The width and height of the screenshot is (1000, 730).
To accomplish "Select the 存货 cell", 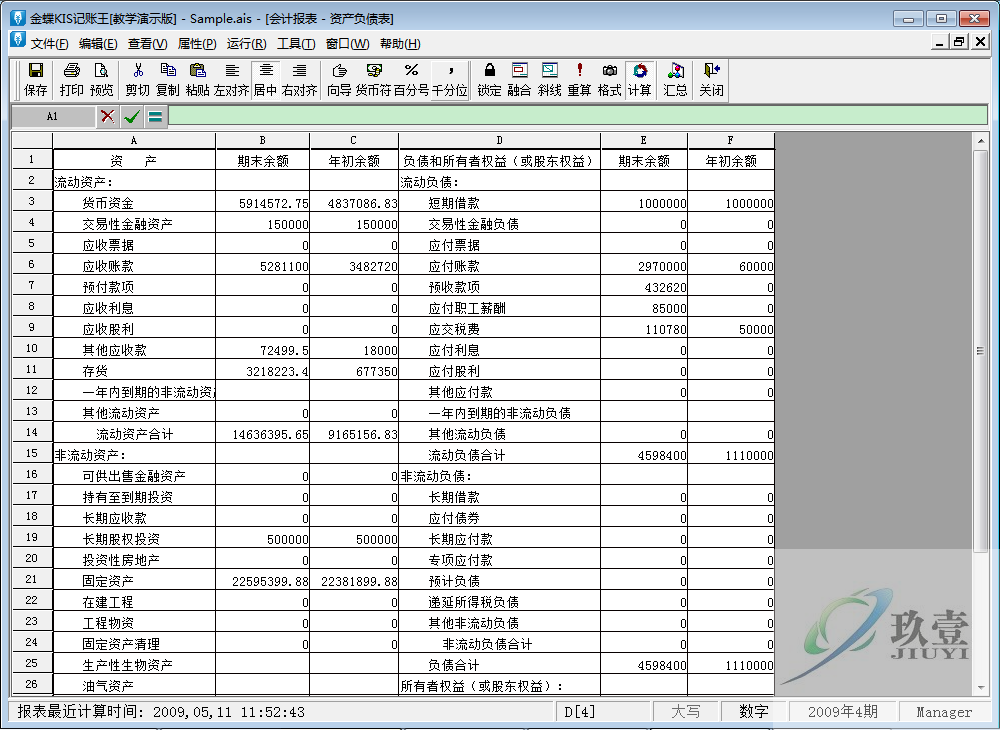I will click(134, 372).
